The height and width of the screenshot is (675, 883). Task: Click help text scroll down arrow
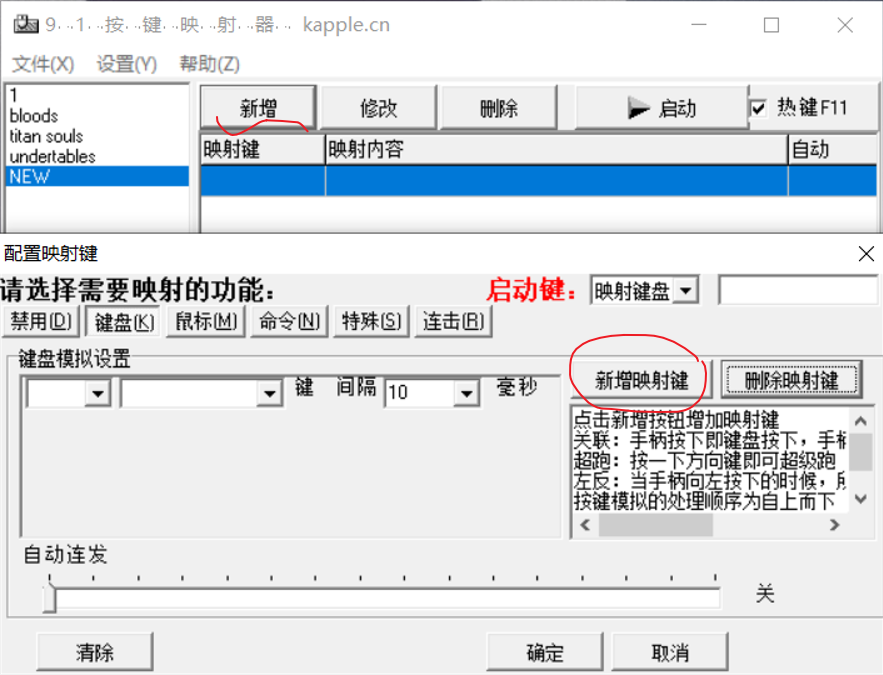[x=860, y=499]
